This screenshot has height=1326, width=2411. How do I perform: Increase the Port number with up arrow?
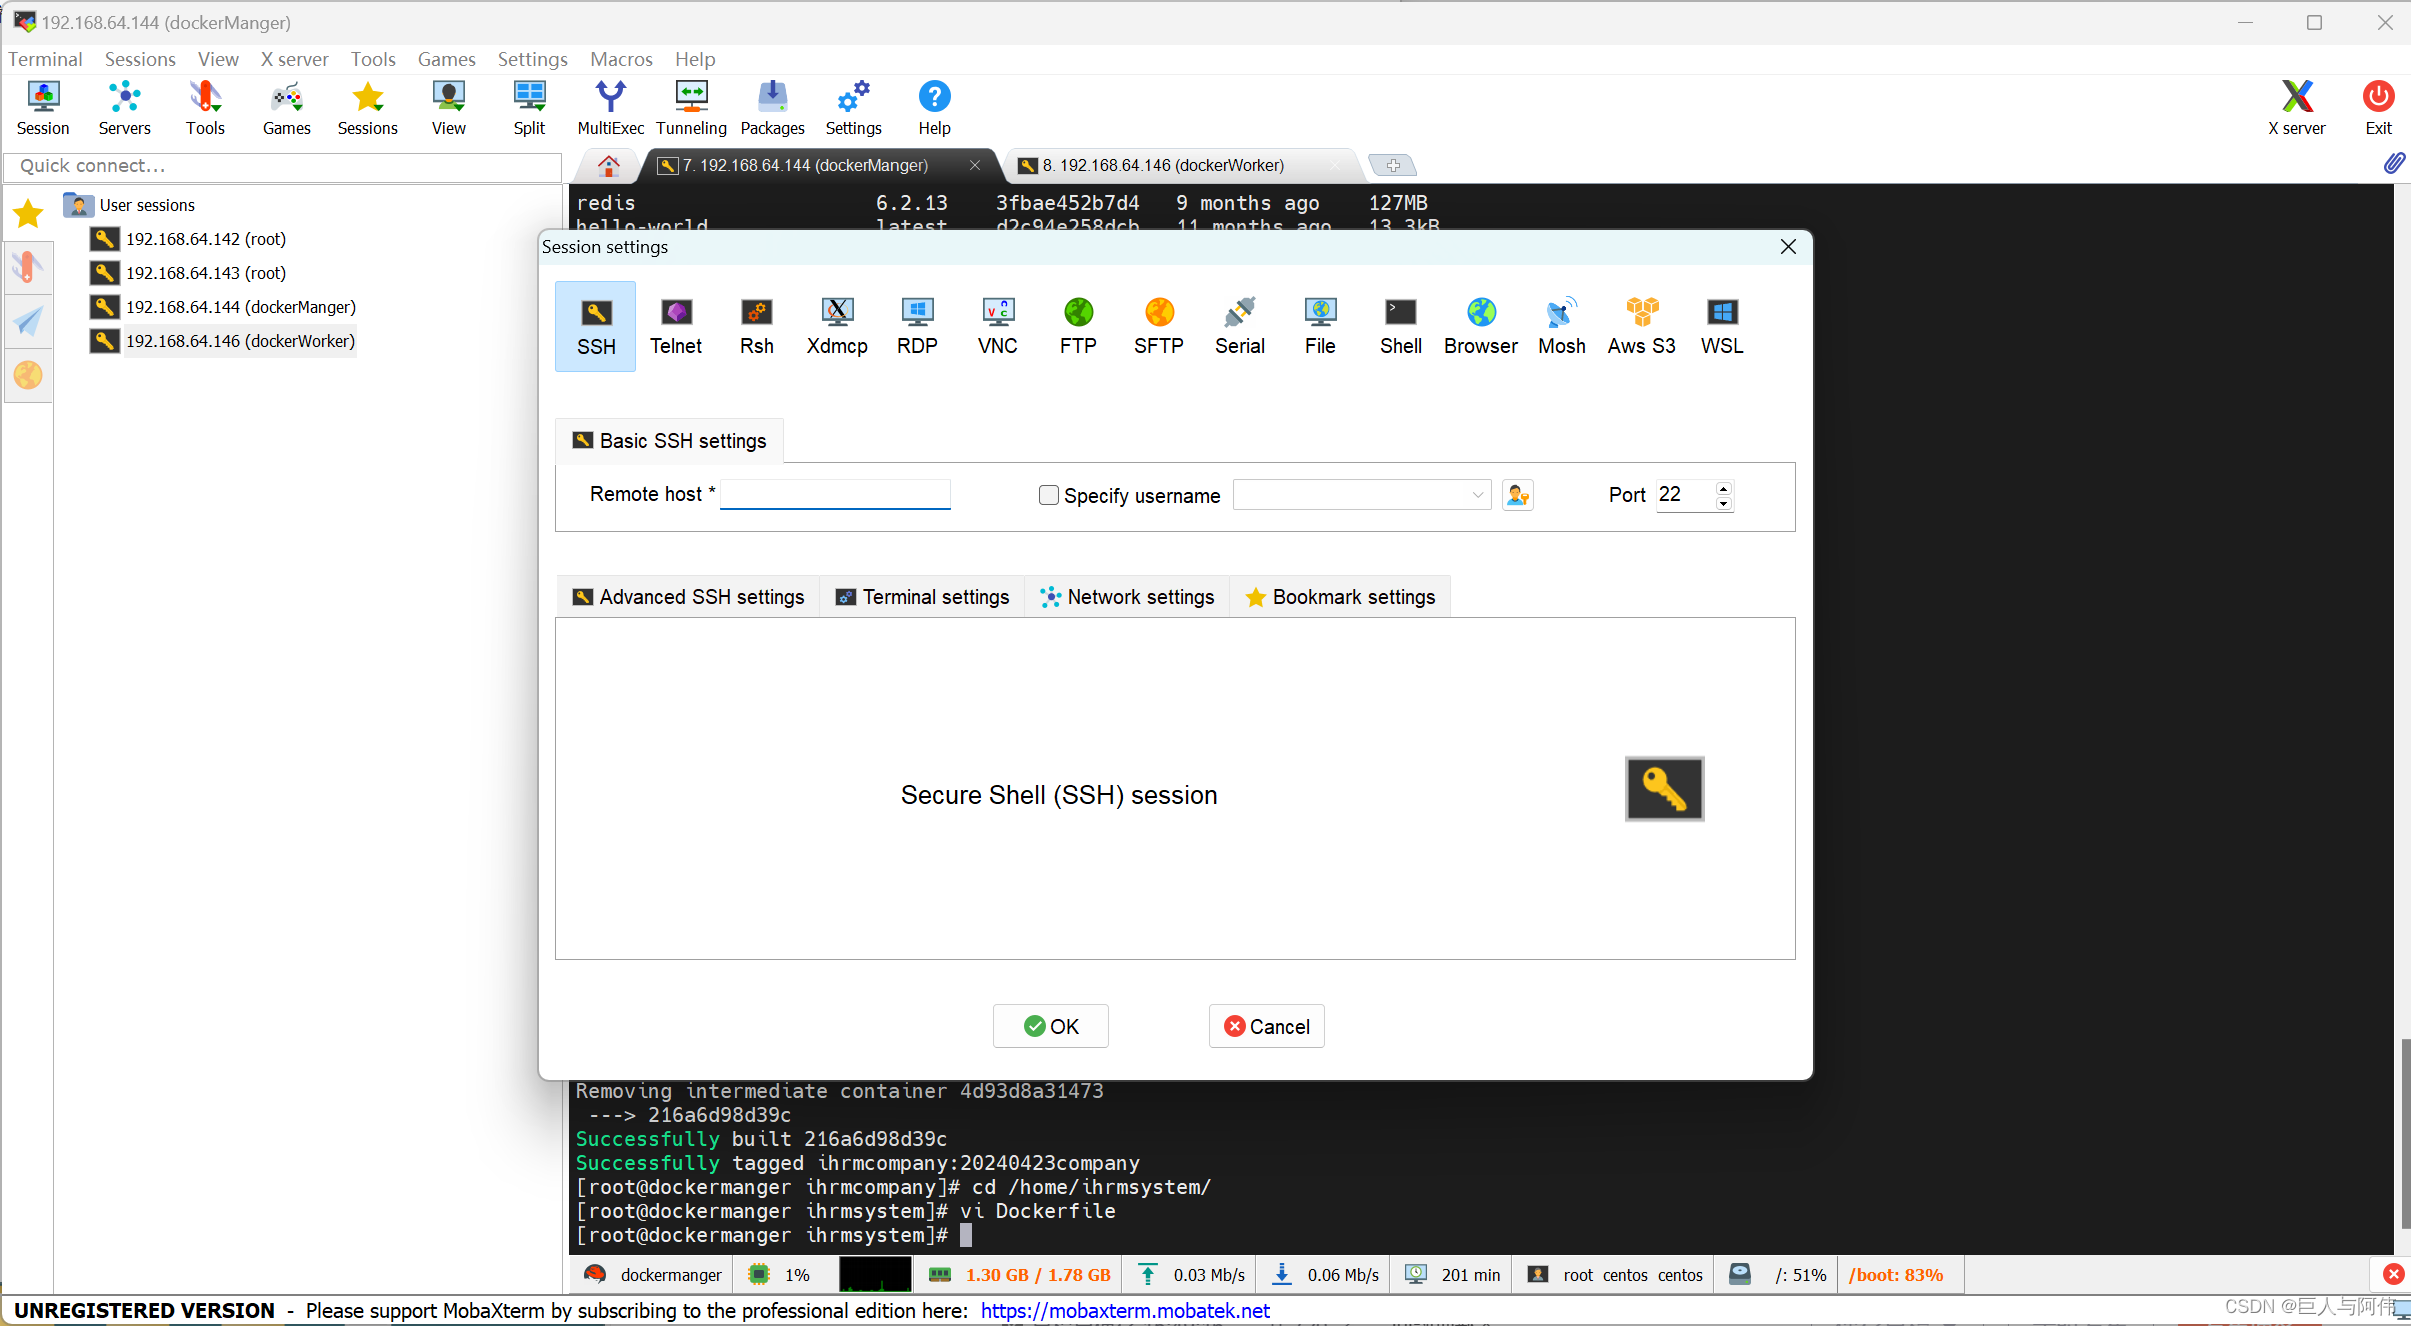(1723, 488)
